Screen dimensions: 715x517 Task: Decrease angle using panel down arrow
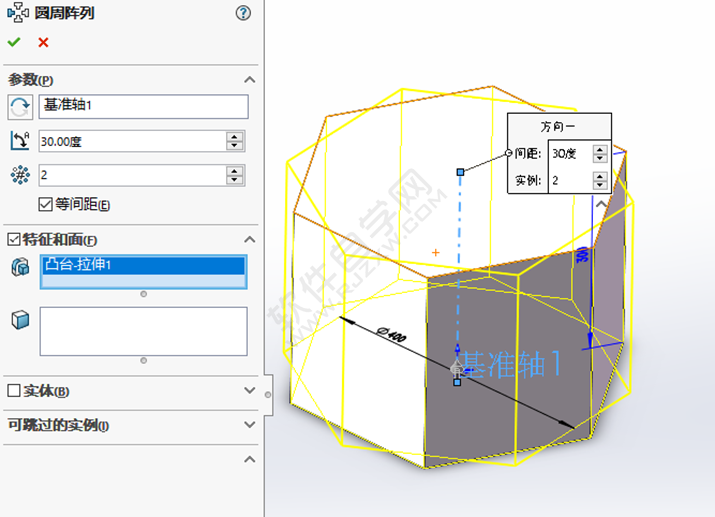234,146
